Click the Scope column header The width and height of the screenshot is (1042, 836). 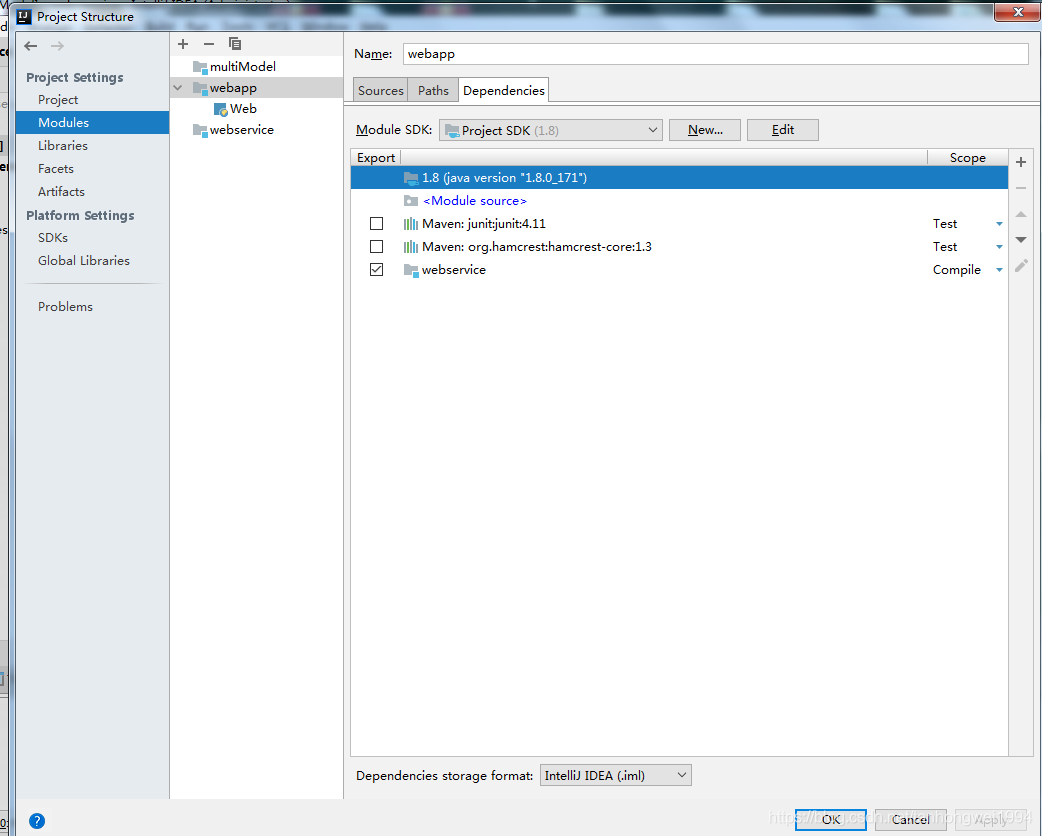click(968, 157)
